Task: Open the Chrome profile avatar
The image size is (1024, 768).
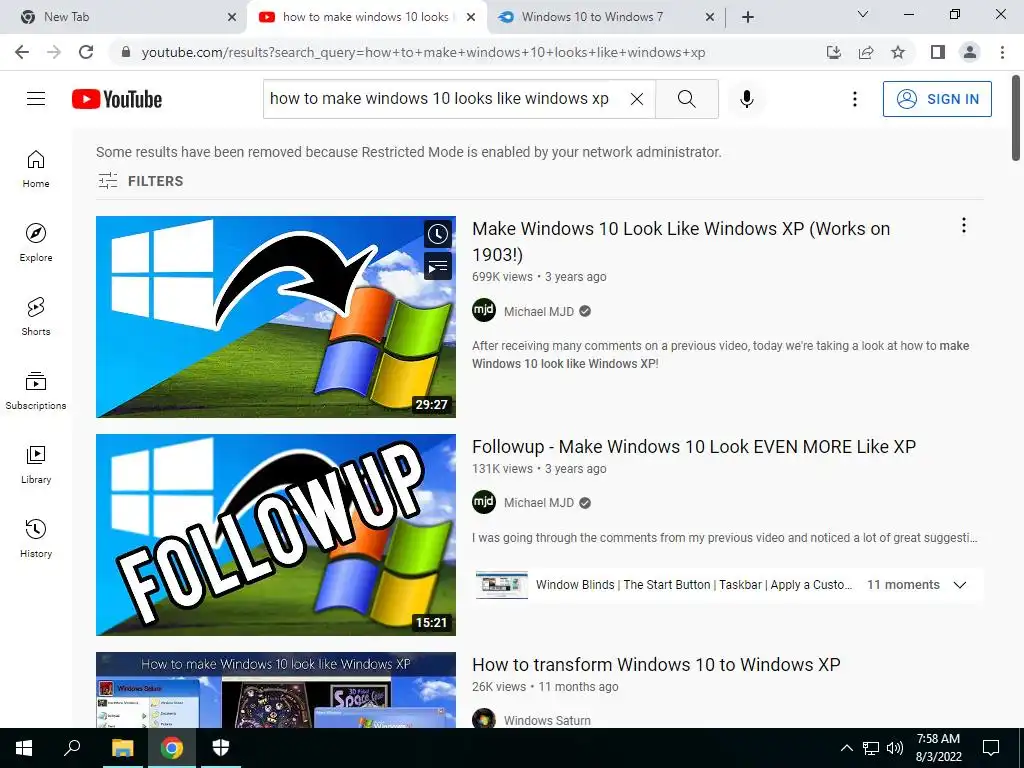Action: (x=970, y=52)
